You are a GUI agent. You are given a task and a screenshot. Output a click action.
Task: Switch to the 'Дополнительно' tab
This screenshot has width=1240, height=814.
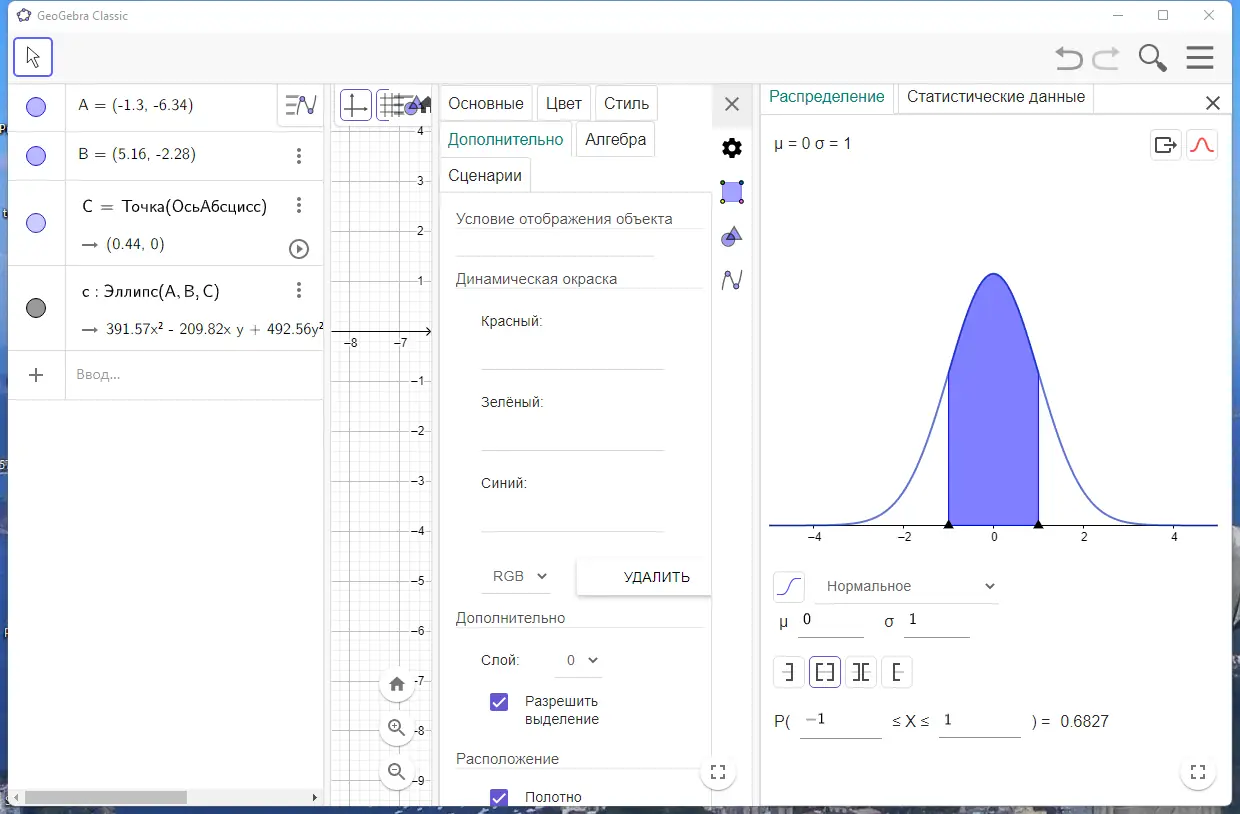[x=505, y=139]
